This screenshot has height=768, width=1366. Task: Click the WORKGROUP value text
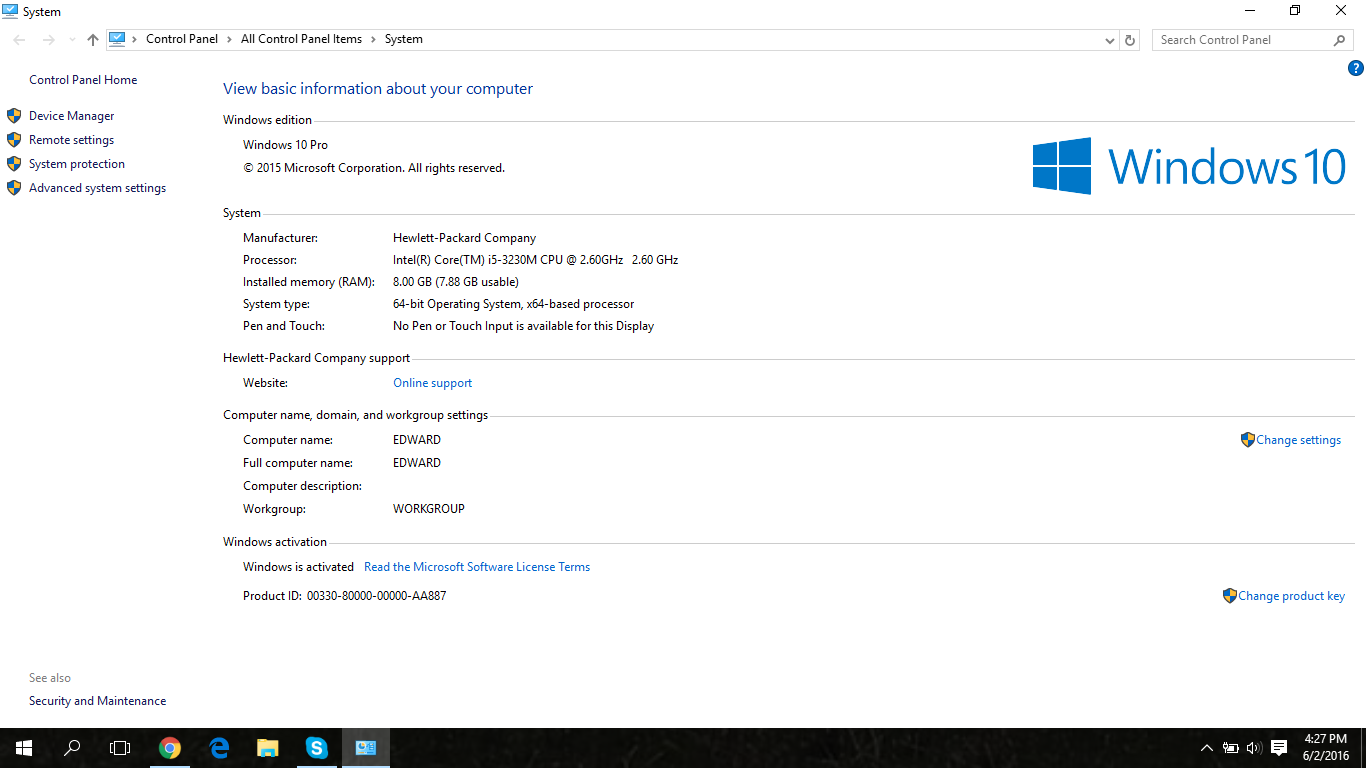click(429, 509)
